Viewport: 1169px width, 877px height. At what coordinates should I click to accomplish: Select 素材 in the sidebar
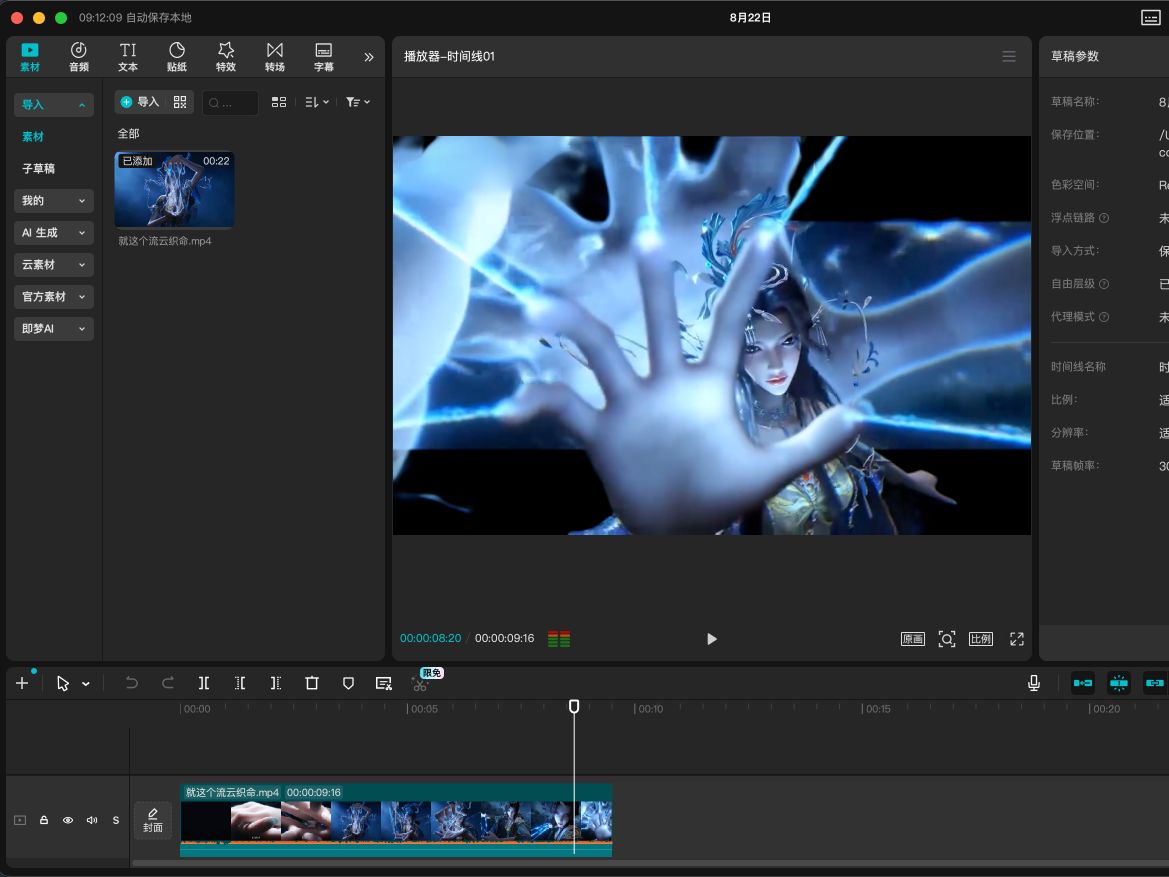(x=33, y=136)
